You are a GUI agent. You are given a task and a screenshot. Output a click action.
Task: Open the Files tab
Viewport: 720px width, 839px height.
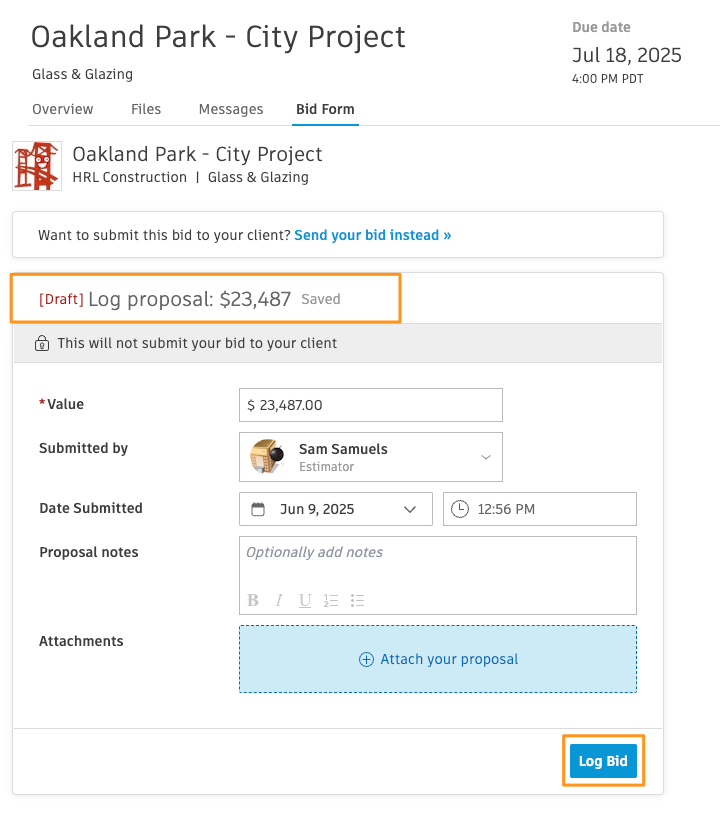pyautogui.click(x=146, y=109)
